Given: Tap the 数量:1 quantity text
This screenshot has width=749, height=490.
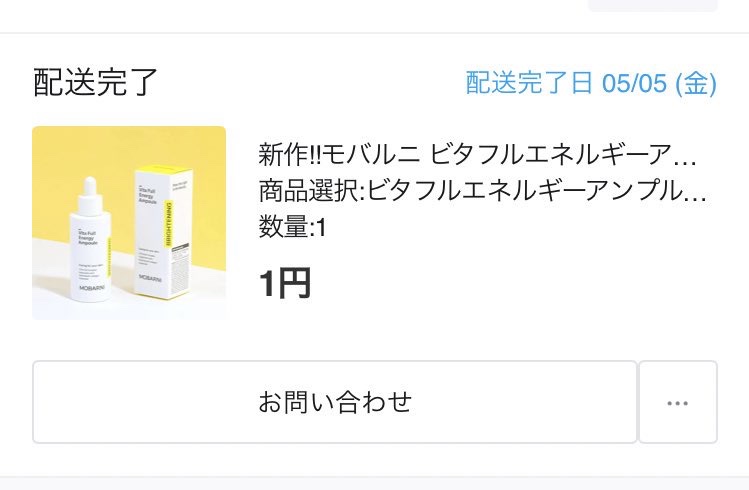Looking at the screenshot, I should [292, 227].
